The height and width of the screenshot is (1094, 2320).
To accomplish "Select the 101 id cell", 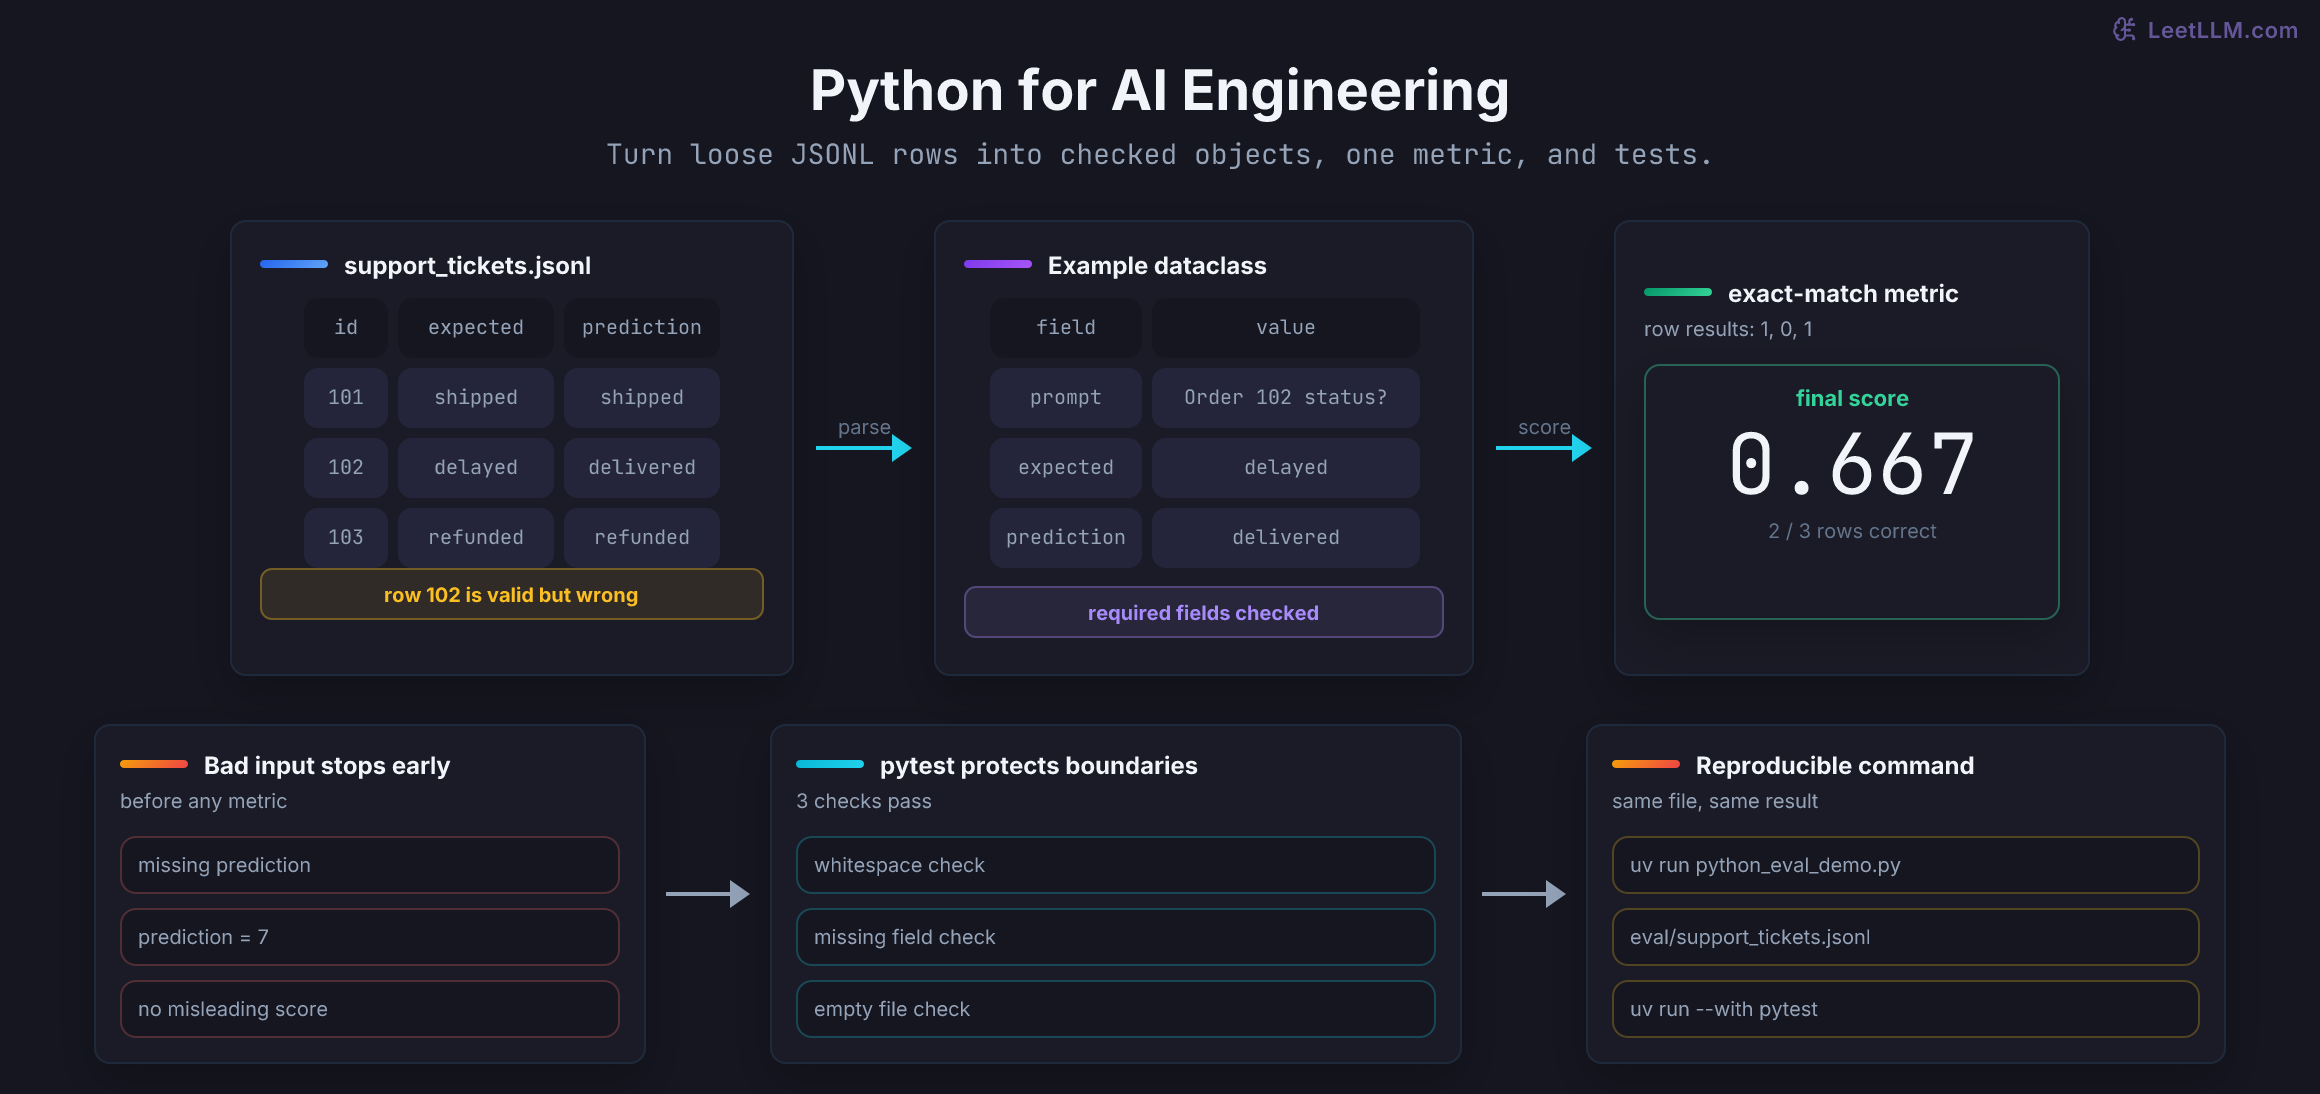I will click(346, 398).
